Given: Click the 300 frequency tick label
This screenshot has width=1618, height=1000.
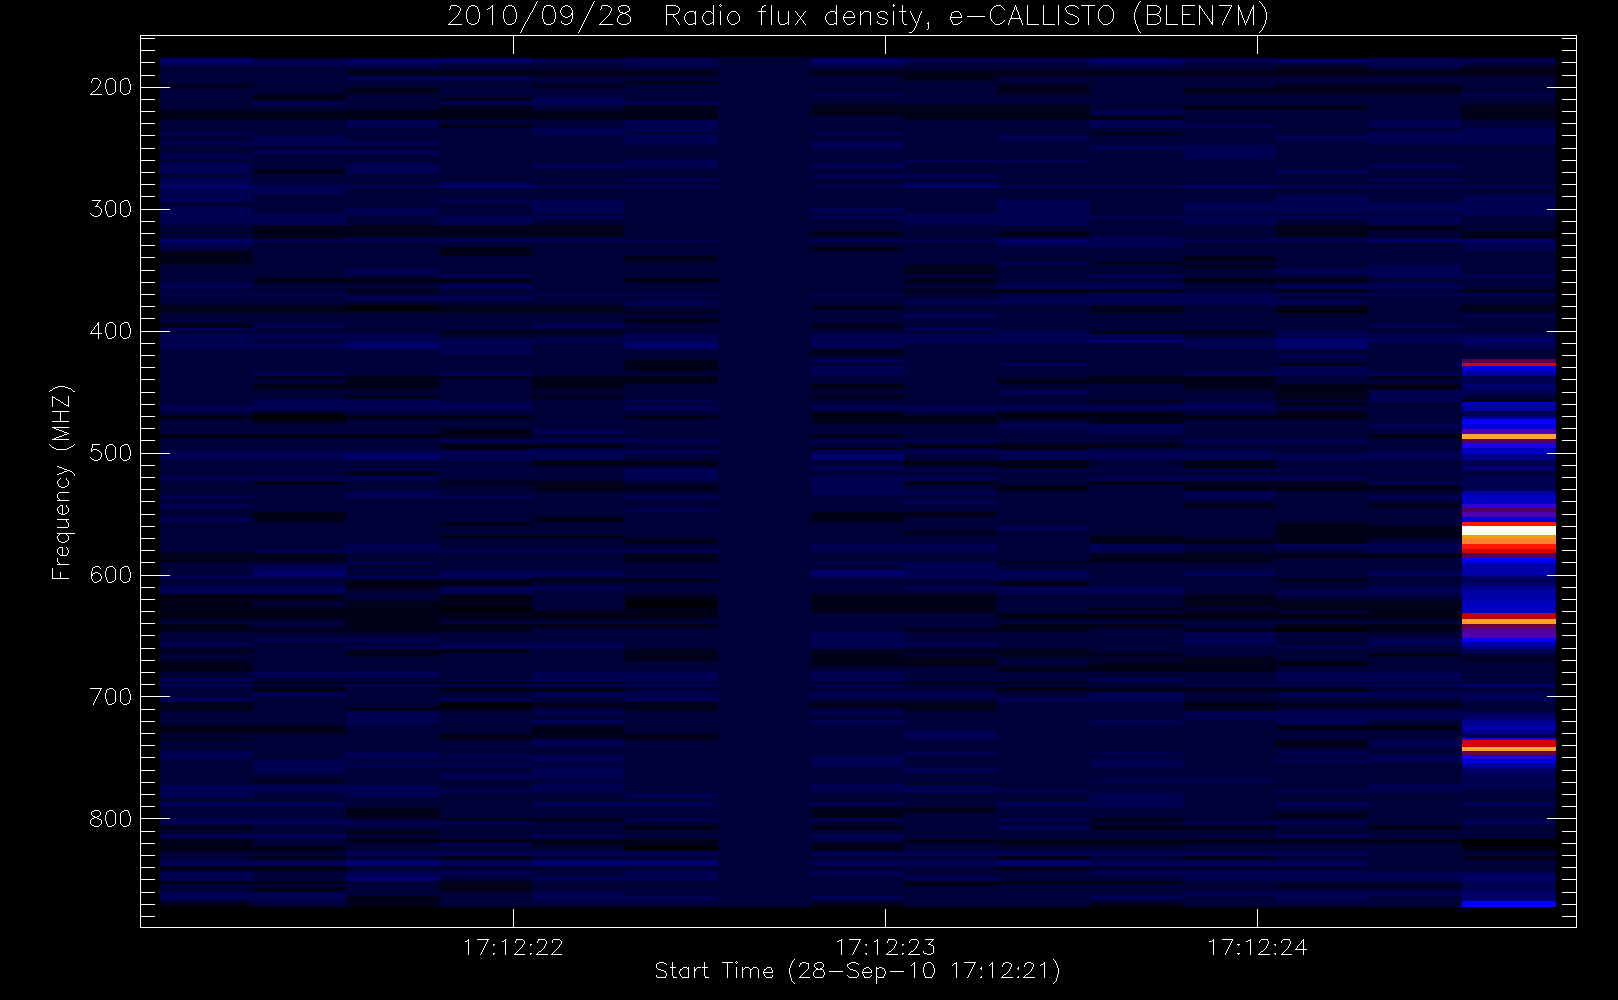Looking at the screenshot, I should [x=110, y=209].
